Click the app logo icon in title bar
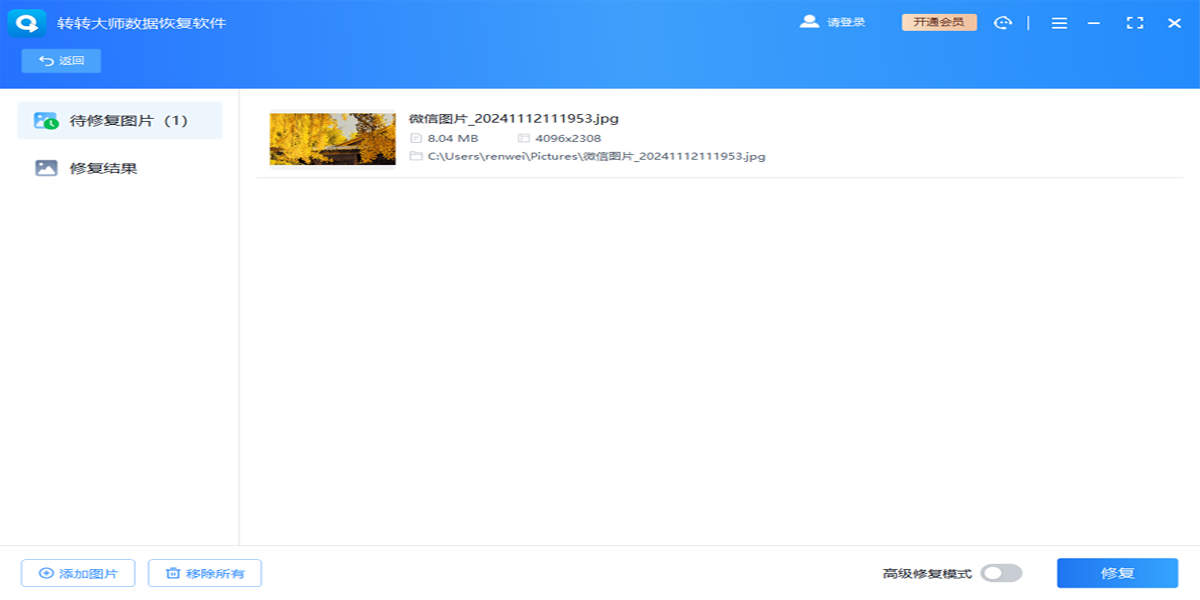 click(x=27, y=22)
